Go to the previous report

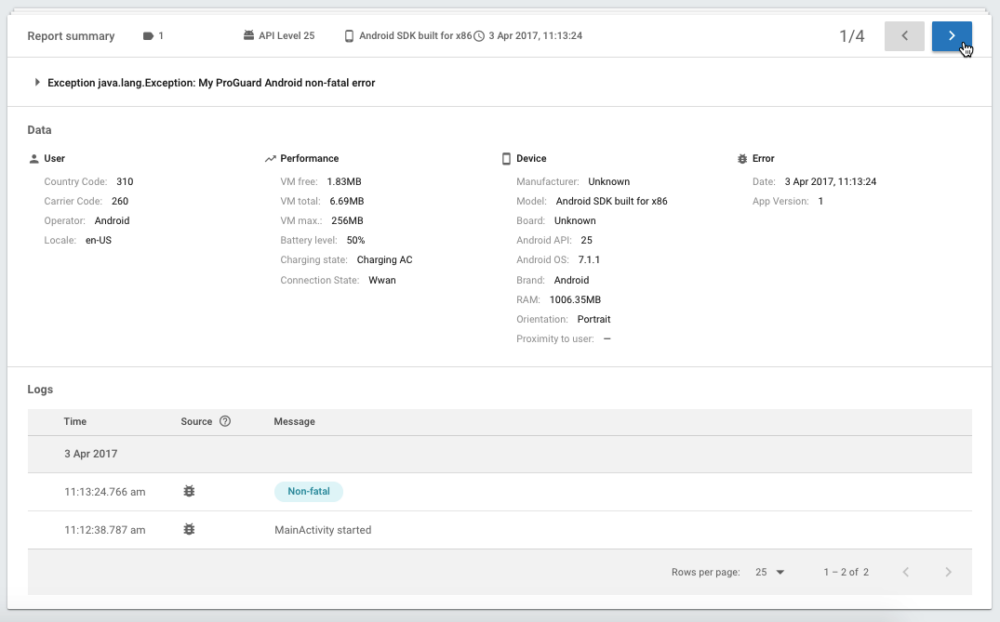click(904, 36)
